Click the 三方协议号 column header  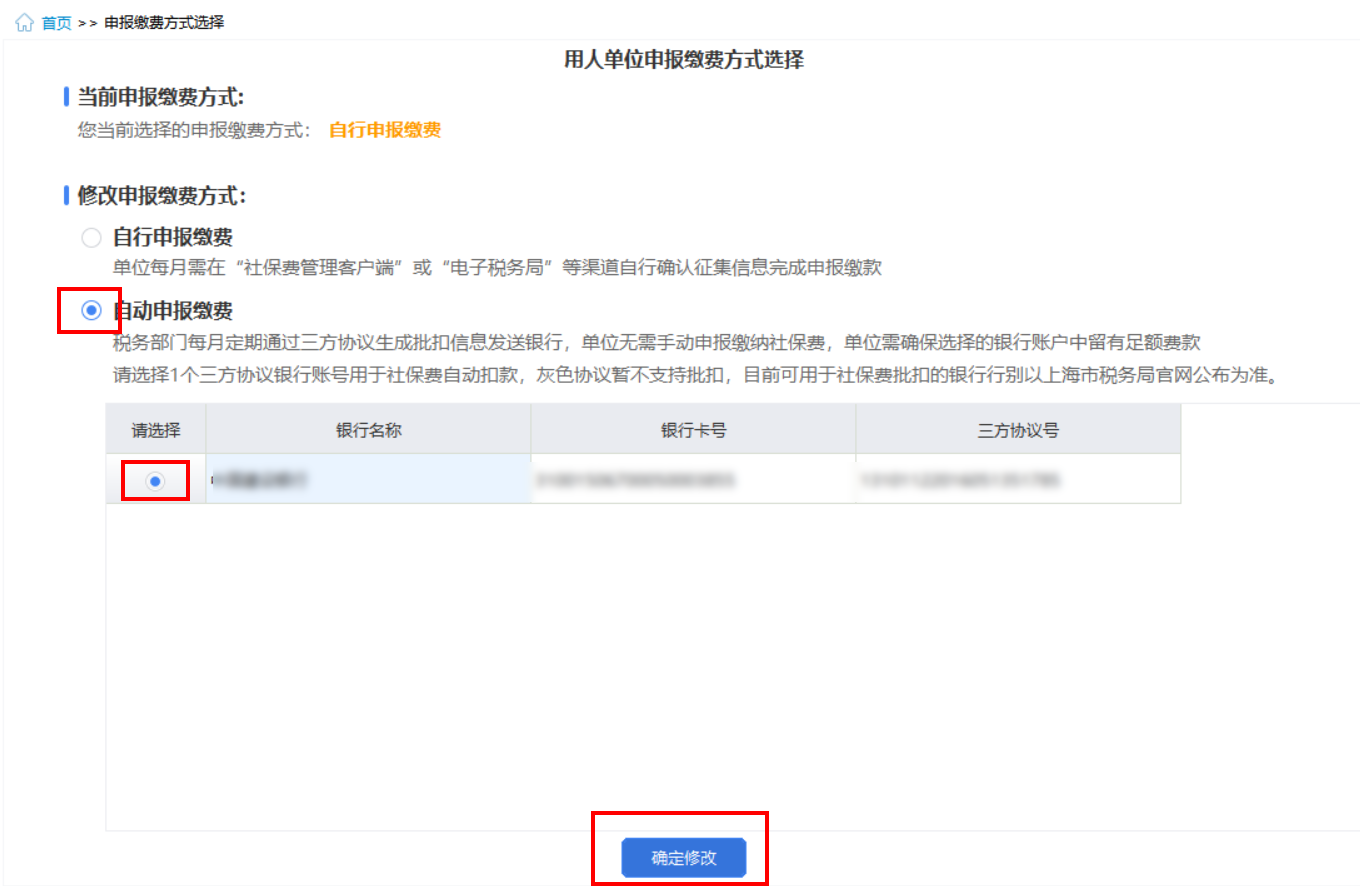1018,430
